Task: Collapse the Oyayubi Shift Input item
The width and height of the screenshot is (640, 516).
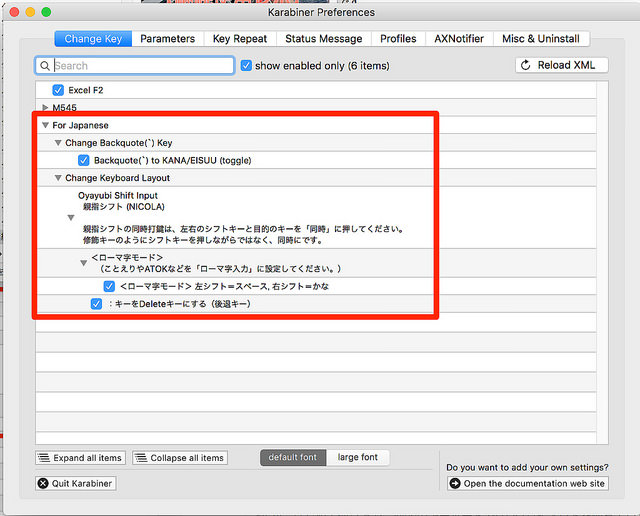Action: pos(71,218)
